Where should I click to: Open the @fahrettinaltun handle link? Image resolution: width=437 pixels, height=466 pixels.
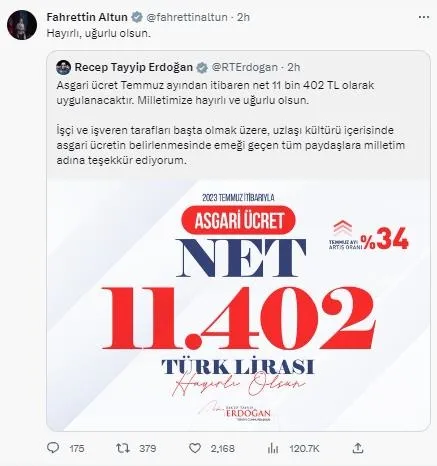click(x=187, y=17)
